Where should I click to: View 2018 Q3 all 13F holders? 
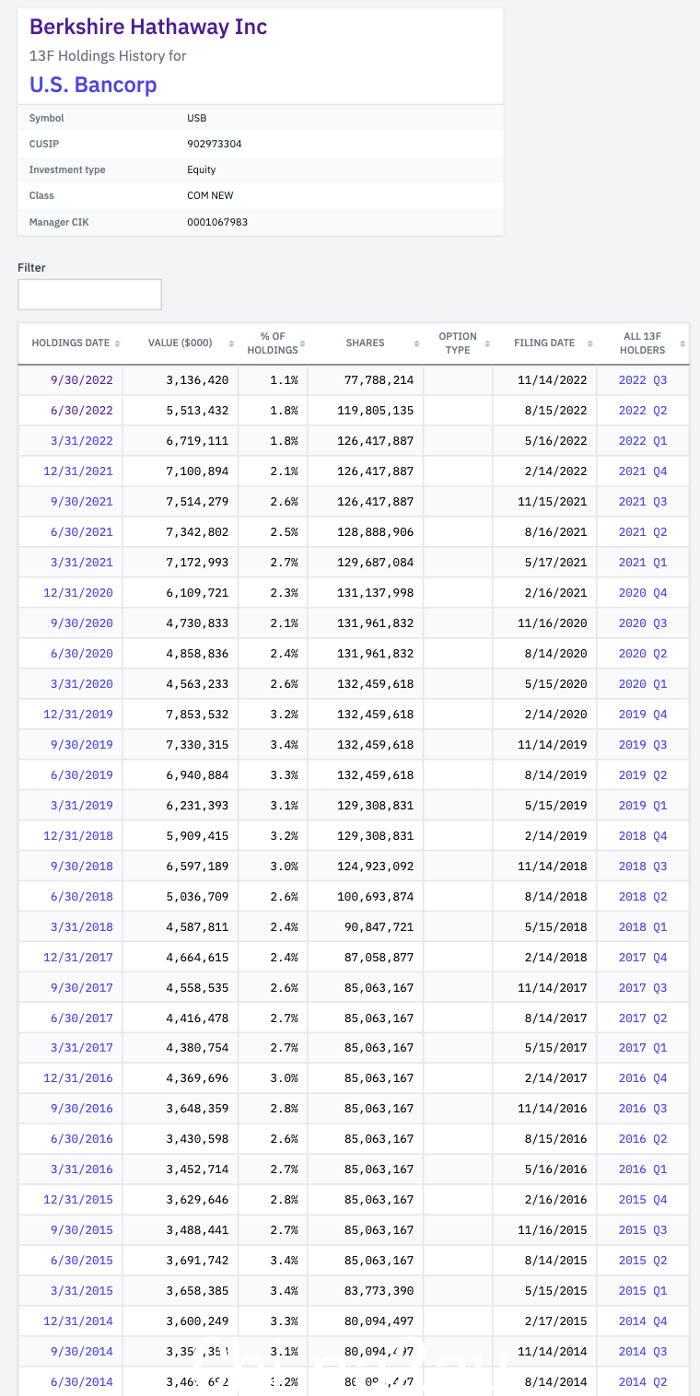click(x=642, y=866)
